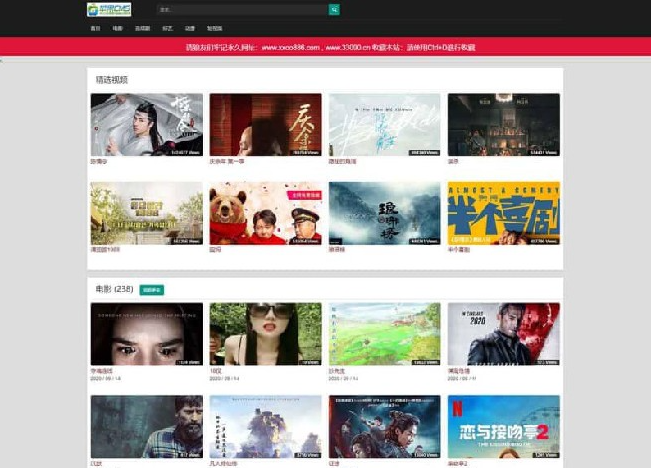Click the 凡人修仙传 title link
This screenshot has width=651, height=468.
223,463
